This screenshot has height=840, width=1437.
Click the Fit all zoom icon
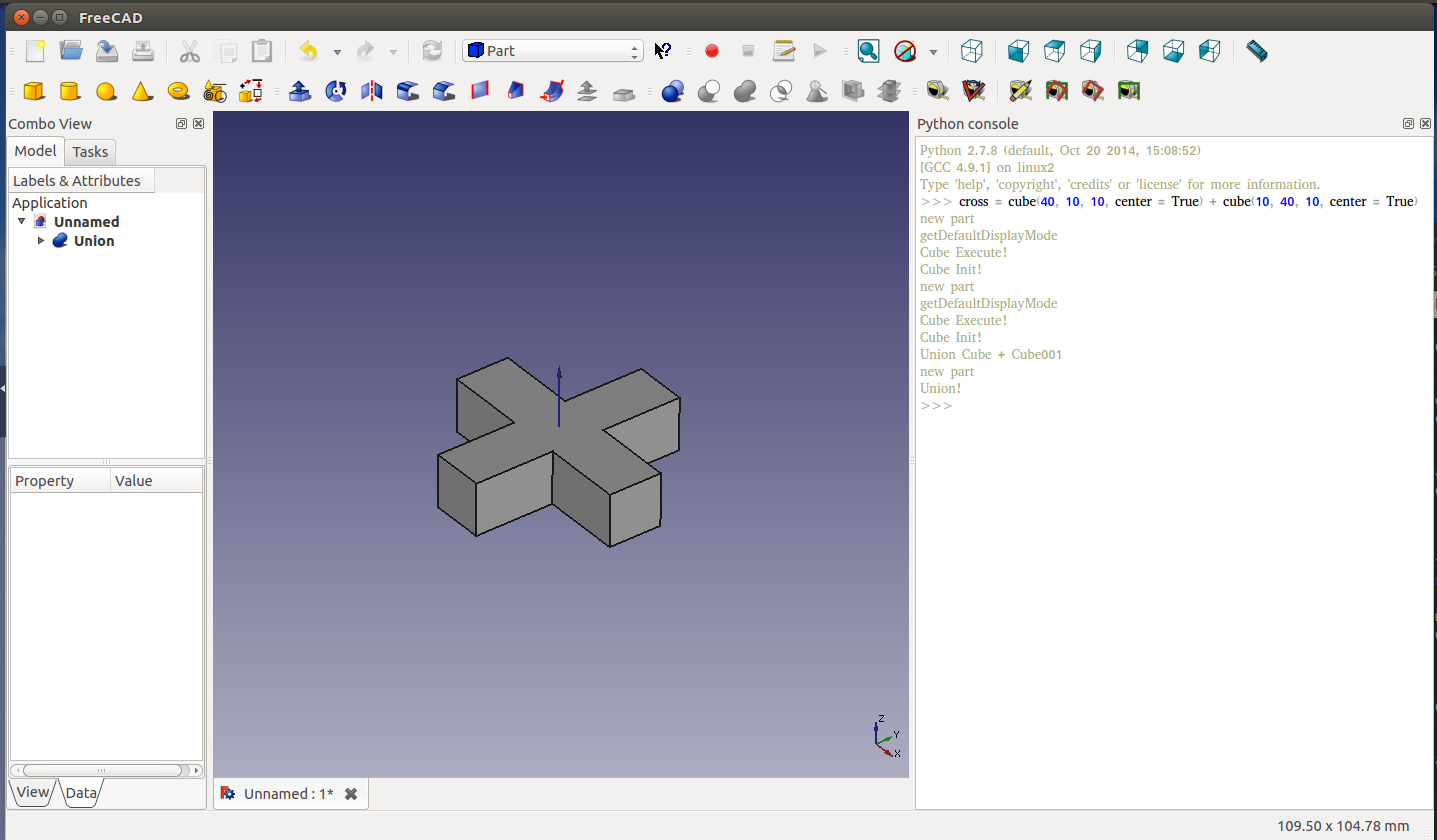tap(868, 51)
